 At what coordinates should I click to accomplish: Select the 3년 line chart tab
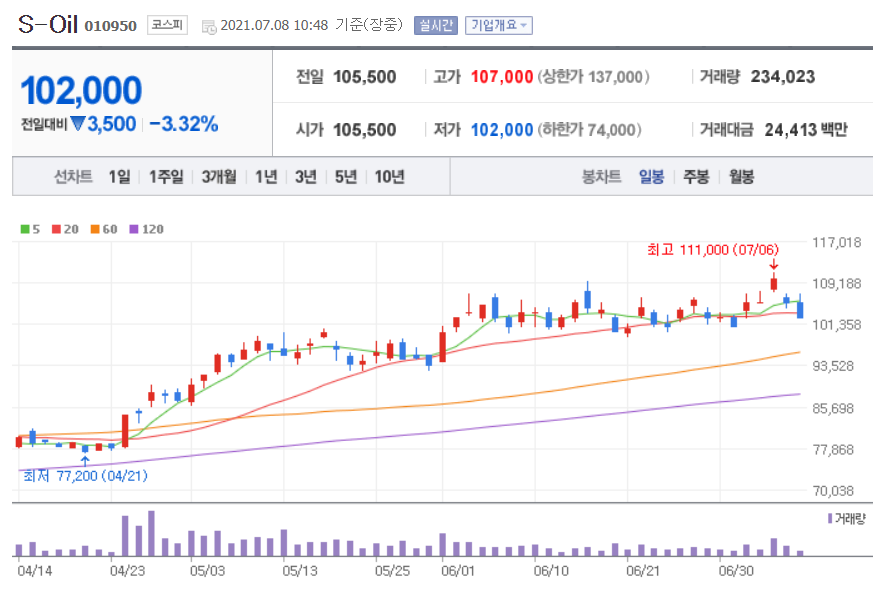click(x=306, y=177)
